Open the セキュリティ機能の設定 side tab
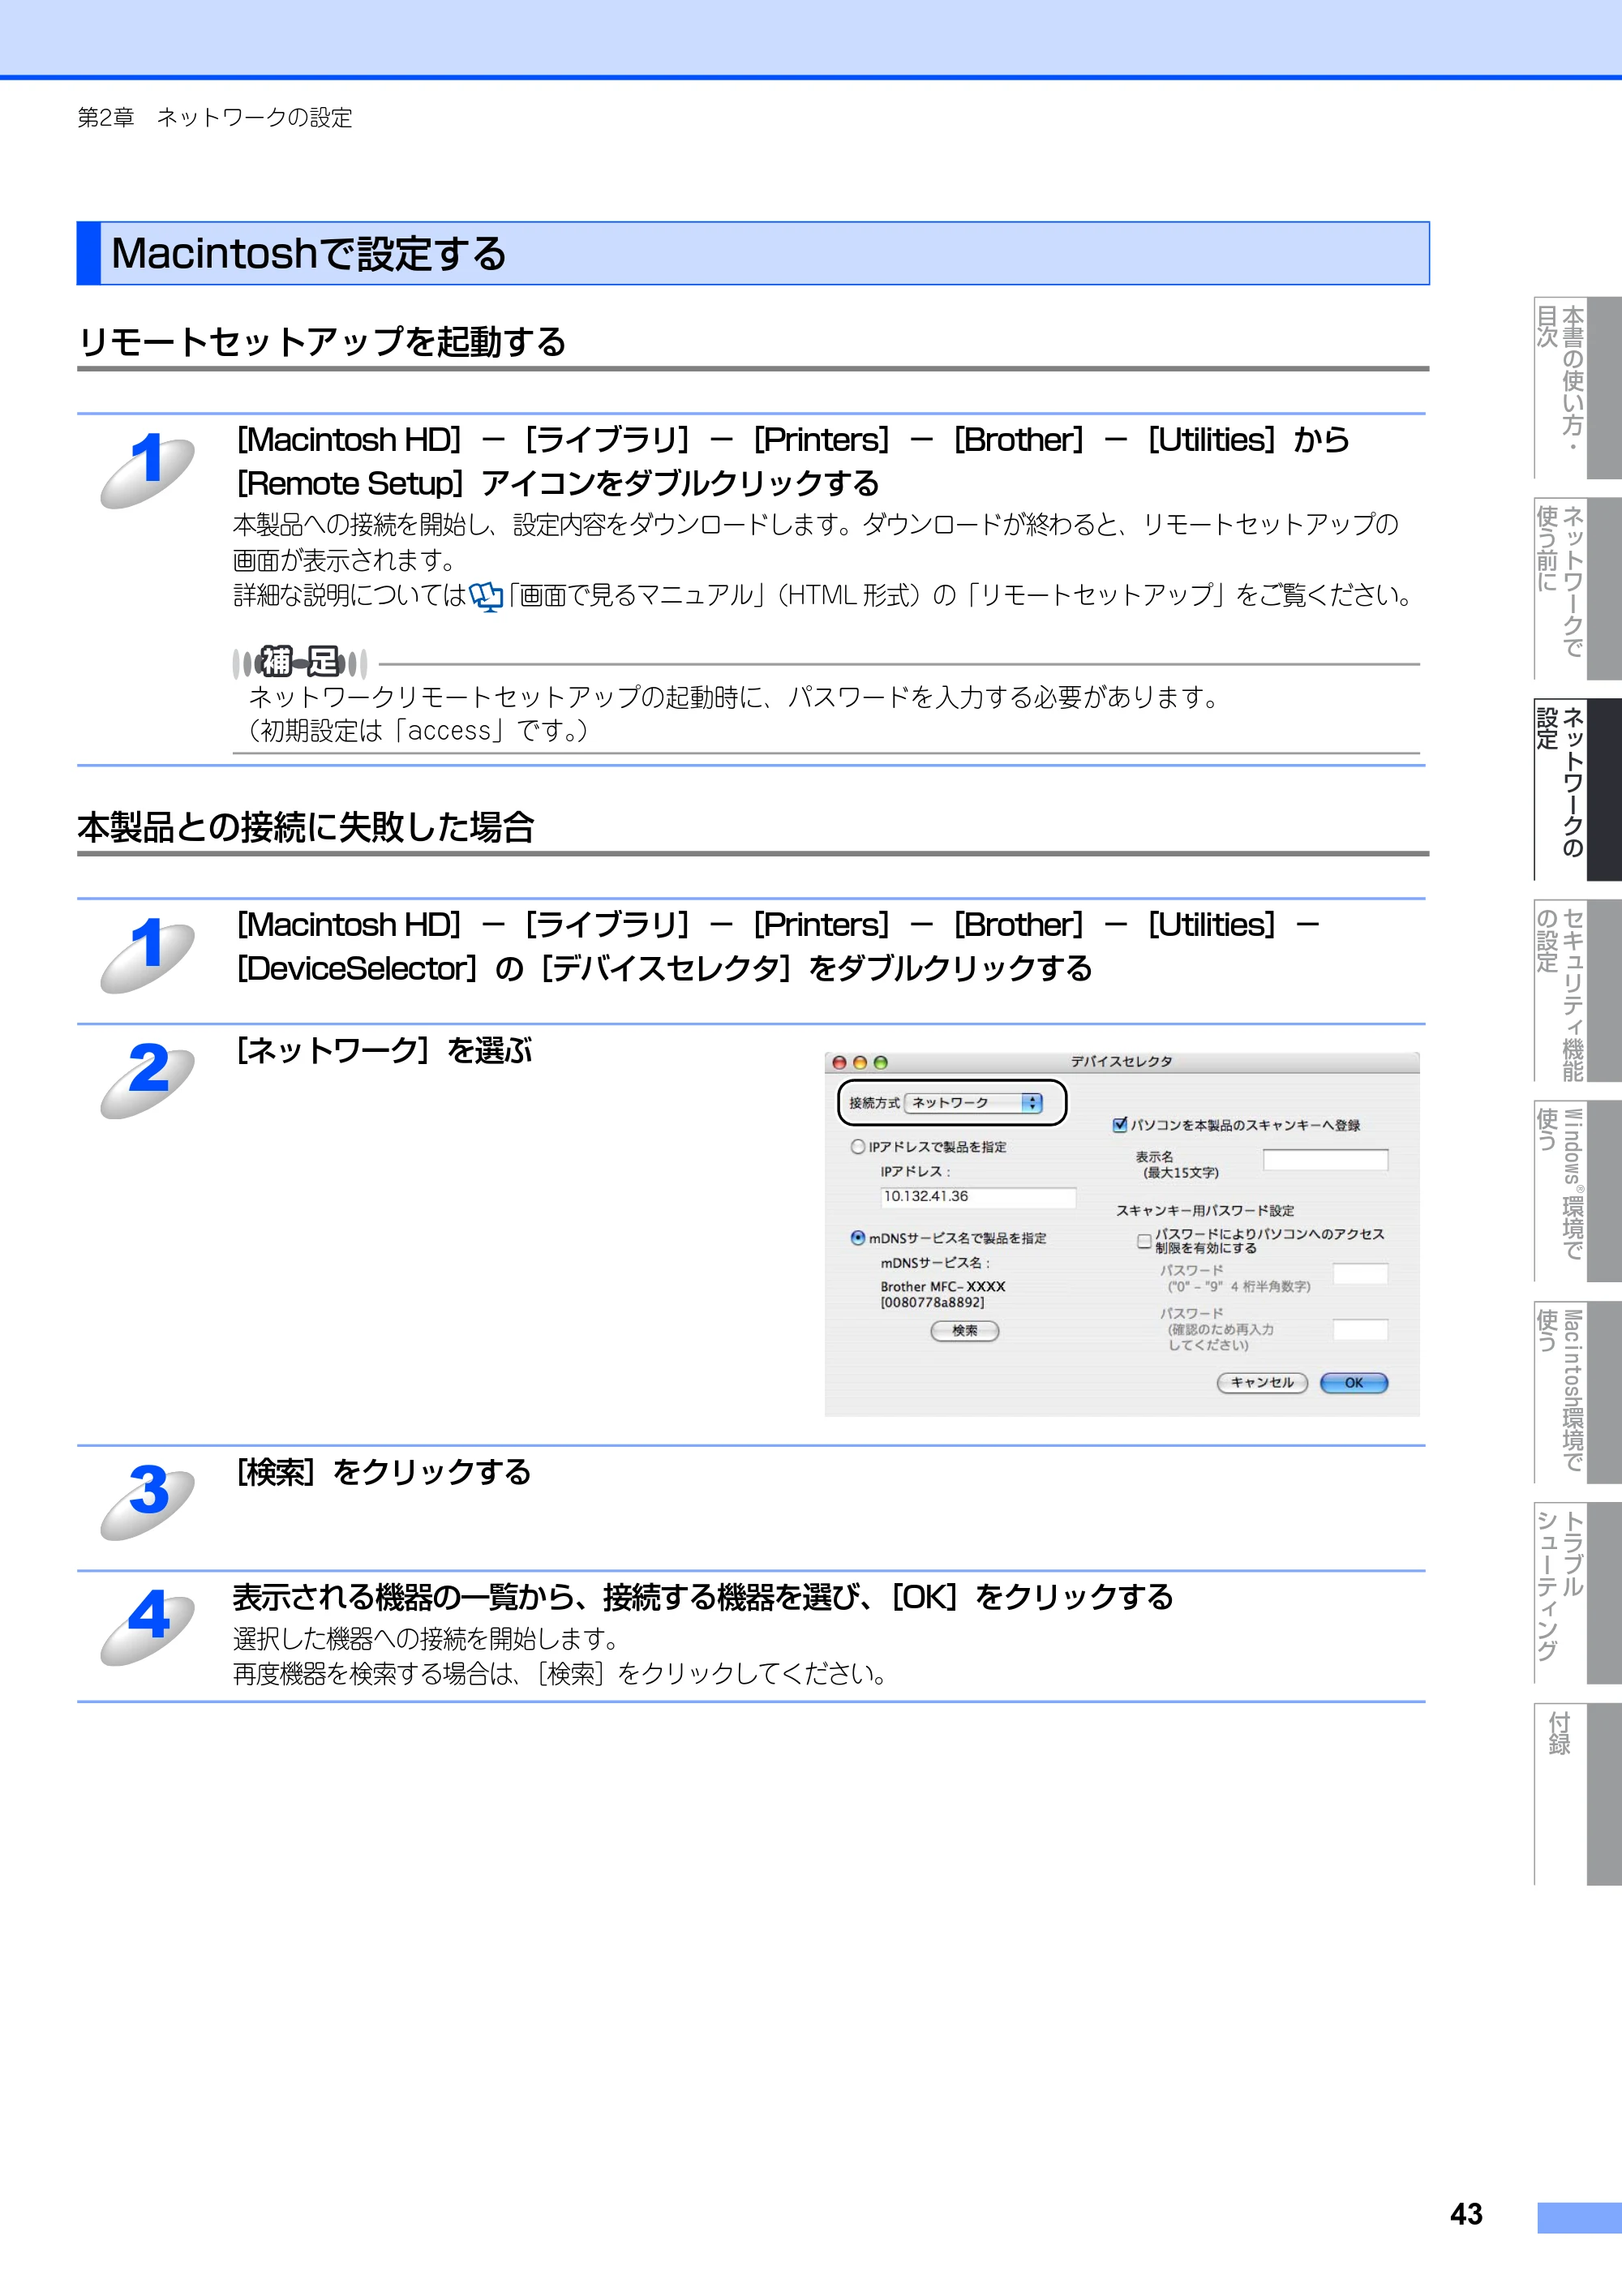1622x2296 pixels. [x=1577, y=990]
